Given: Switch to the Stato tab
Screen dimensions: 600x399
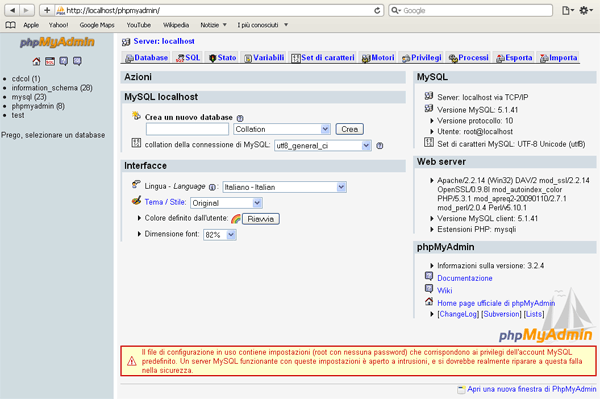Looking at the screenshot, I should click(x=222, y=58).
